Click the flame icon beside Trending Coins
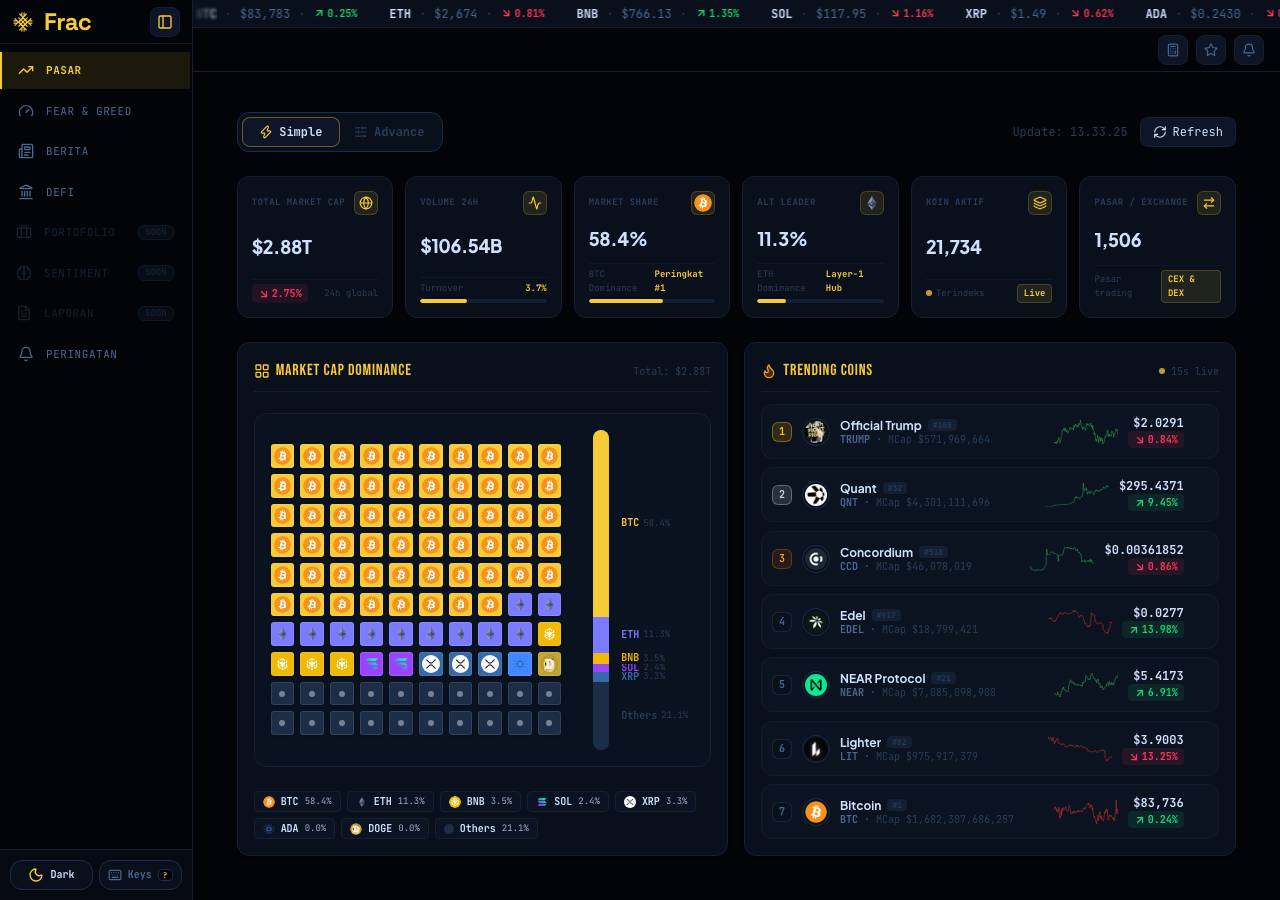 769,371
